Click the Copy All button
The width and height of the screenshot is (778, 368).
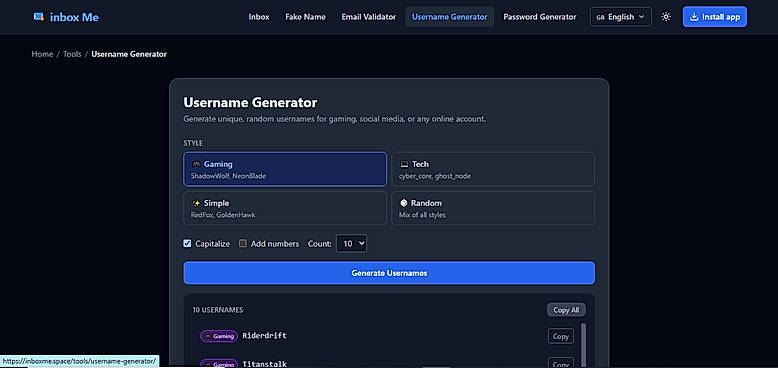point(566,310)
